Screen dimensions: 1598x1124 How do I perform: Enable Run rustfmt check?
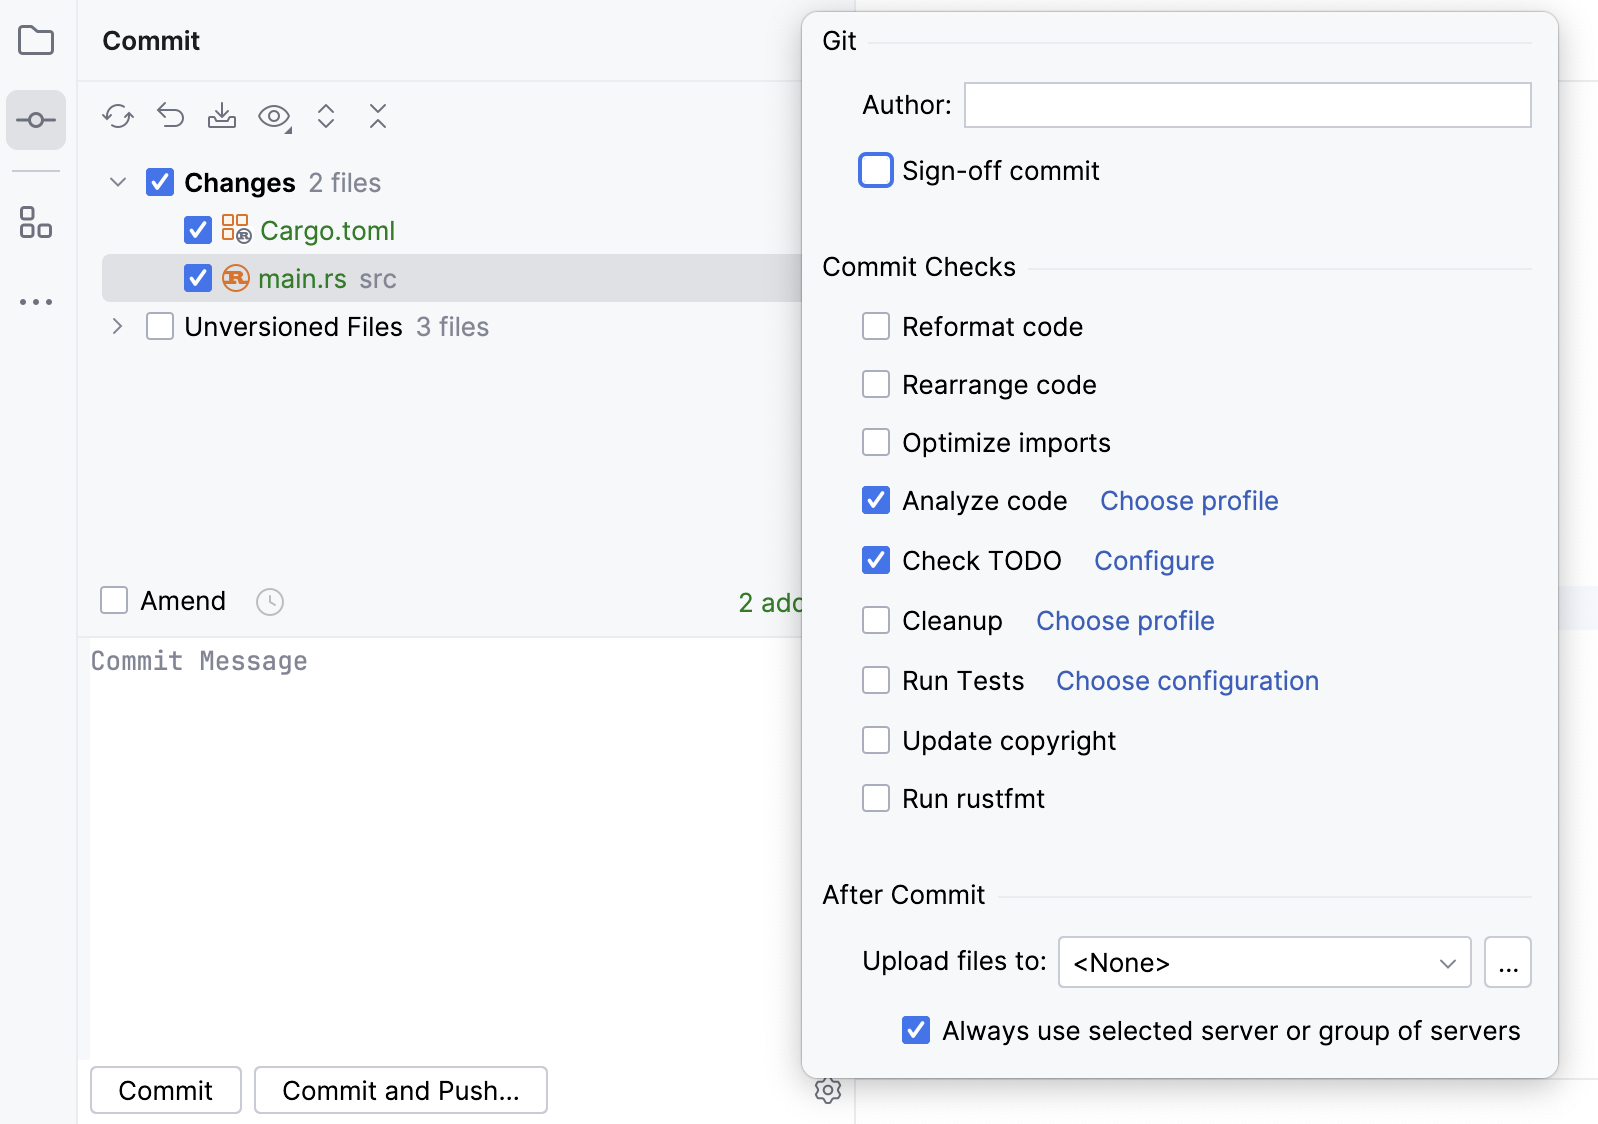876,798
